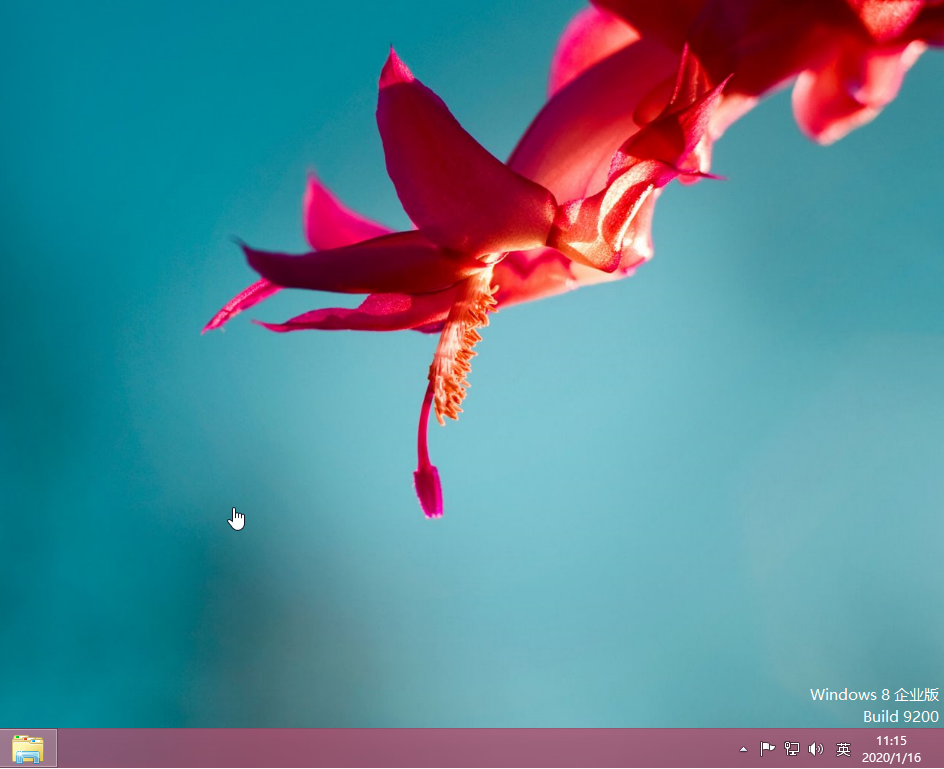The image size is (944, 769).
Task: Open File Explorer from the taskbar
Action: [x=28, y=749]
